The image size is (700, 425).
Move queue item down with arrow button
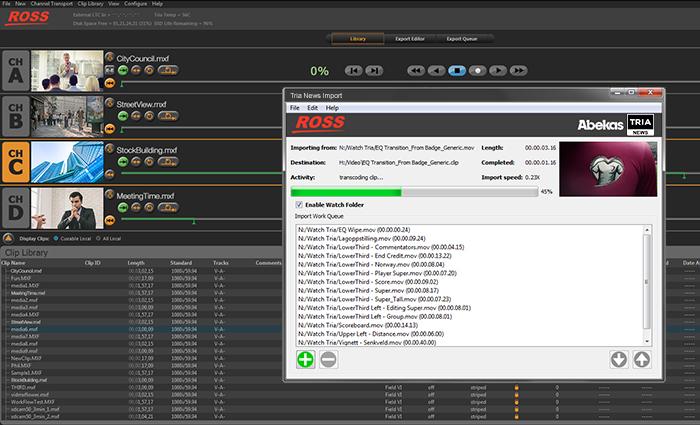pyautogui.click(x=619, y=360)
